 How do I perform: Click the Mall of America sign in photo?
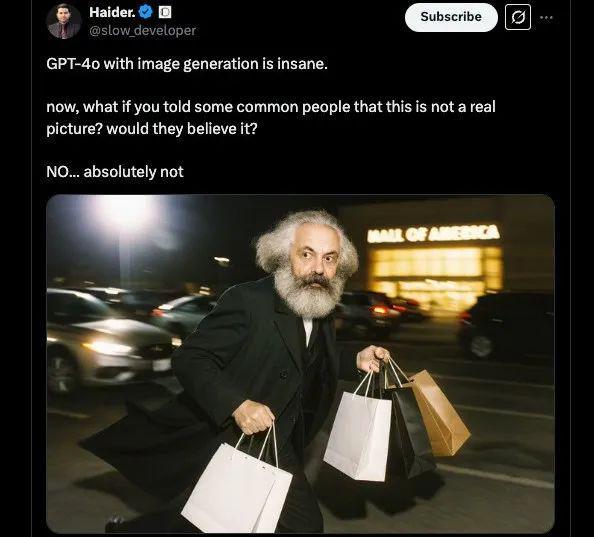433,234
